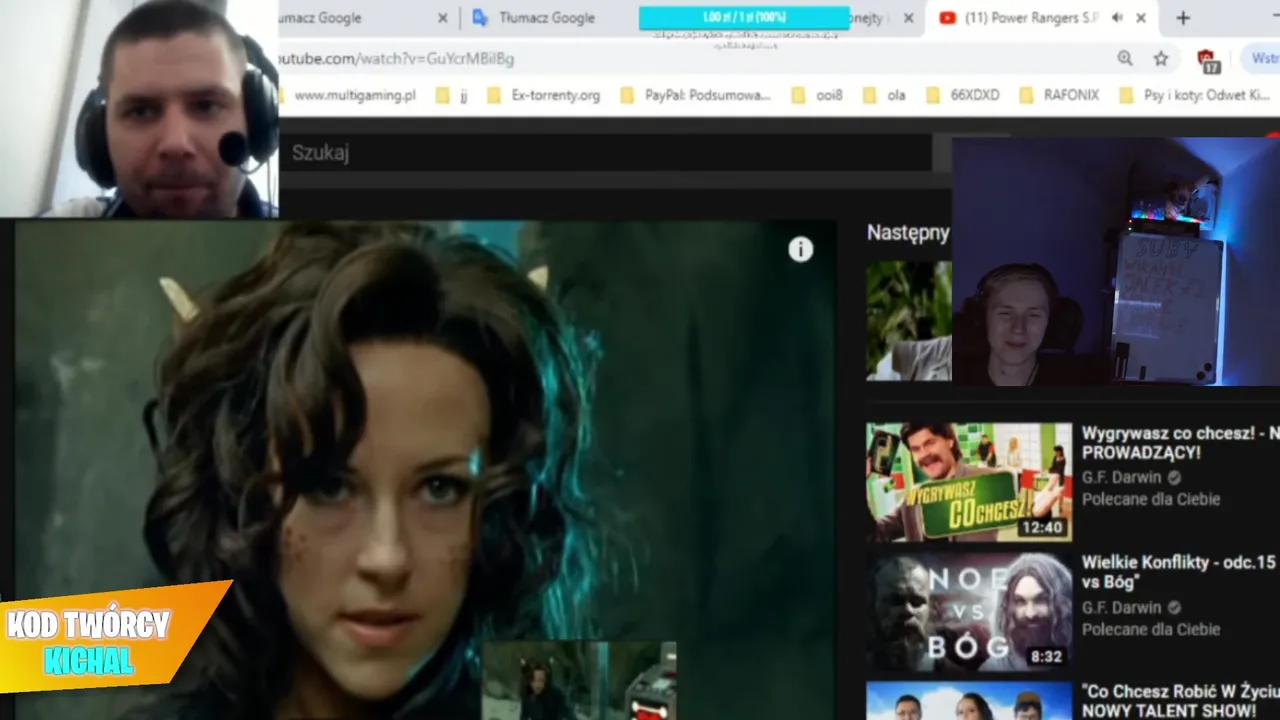The height and width of the screenshot is (720, 1280).
Task: Bookmark this page with the star icon
Action: (1161, 59)
